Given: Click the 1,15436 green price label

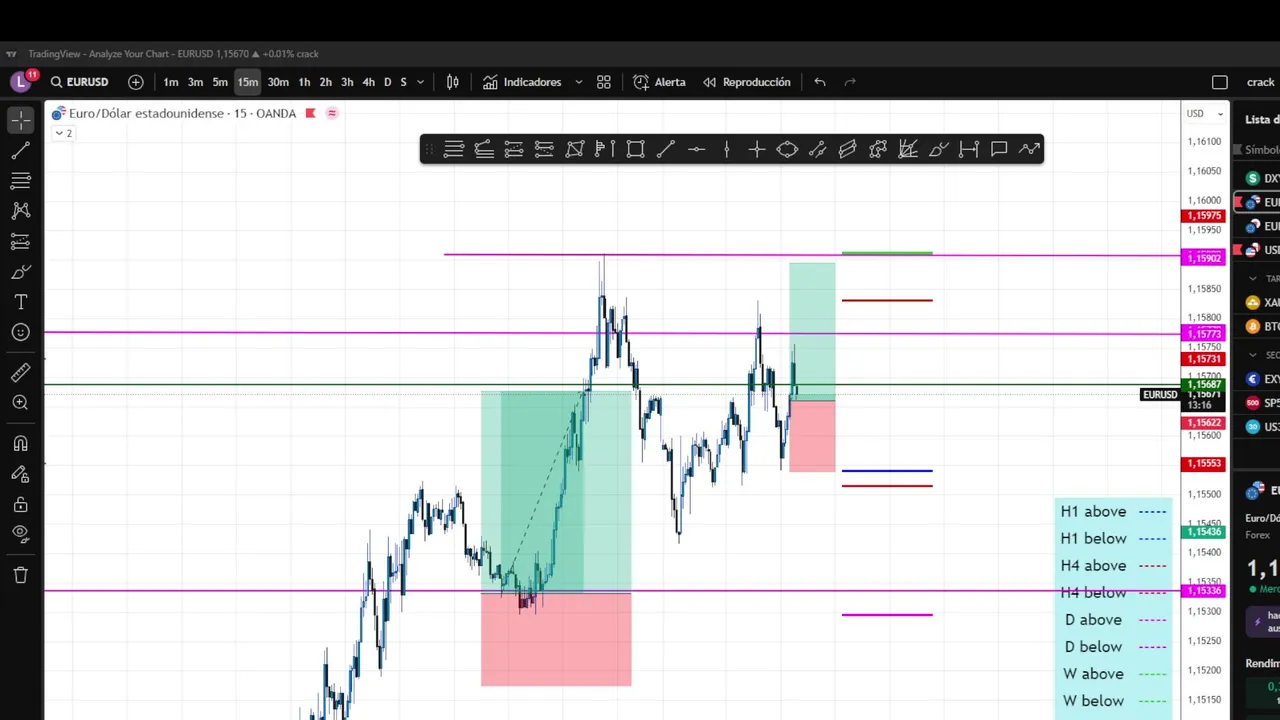Looking at the screenshot, I should coord(1203,532).
